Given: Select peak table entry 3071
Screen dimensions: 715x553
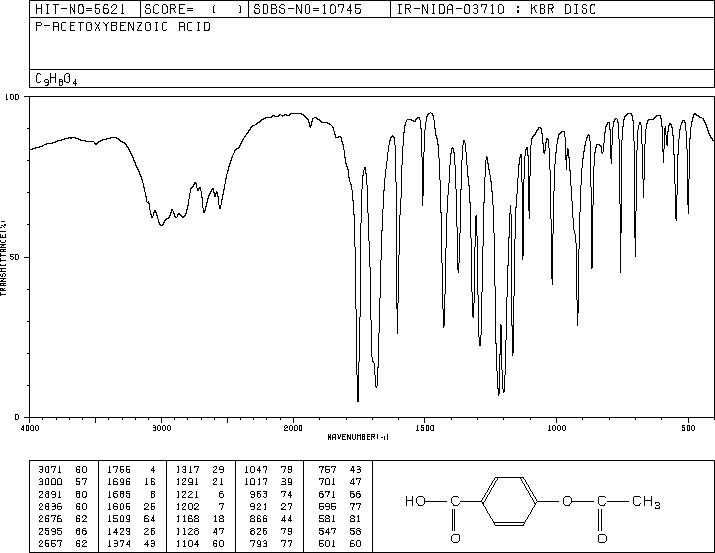Looking at the screenshot, I should click(50, 469).
